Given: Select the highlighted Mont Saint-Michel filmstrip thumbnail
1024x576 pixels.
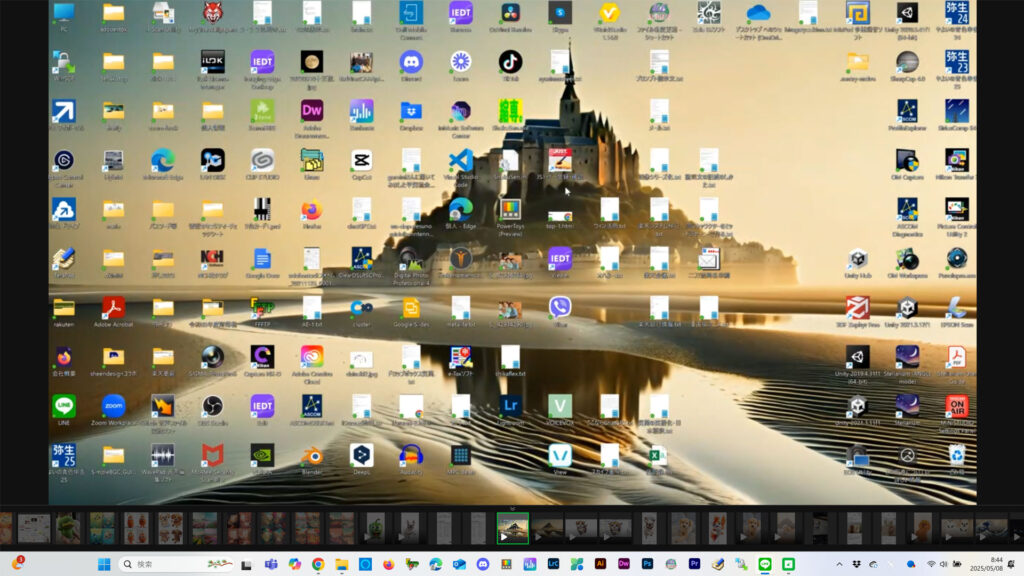Looking at the screenshot, I should click(x=513, y=528).
